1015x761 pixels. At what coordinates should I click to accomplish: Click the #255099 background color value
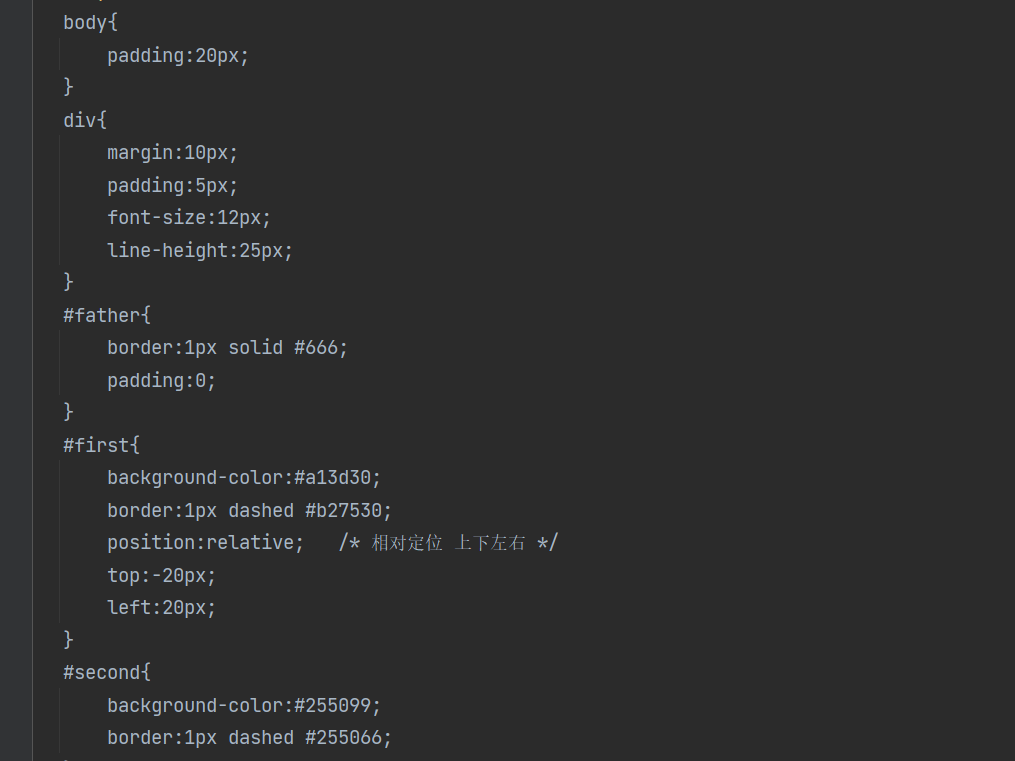[336, 706]
